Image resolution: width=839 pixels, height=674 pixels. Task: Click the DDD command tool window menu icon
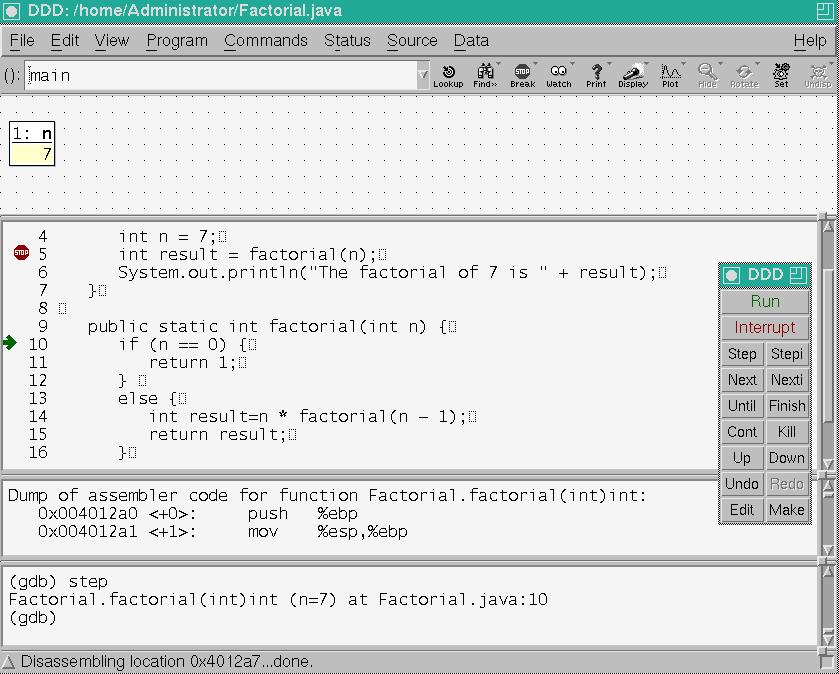pyautogui.click(x=731, y=275)
